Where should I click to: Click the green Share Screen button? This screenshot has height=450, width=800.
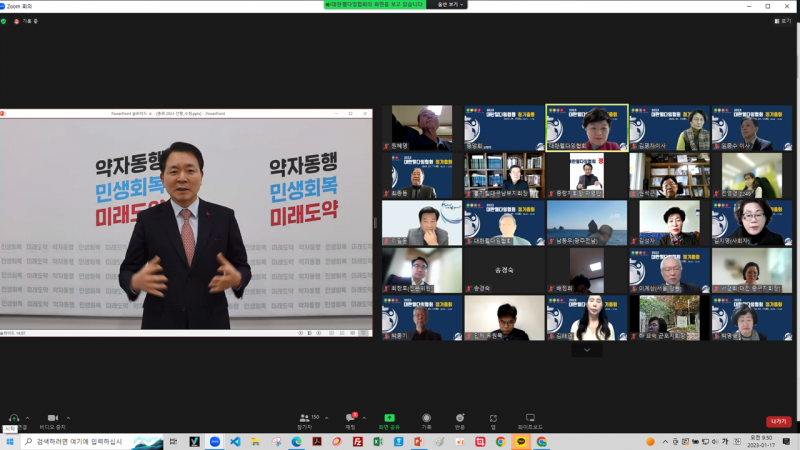[x=389, y=418]
